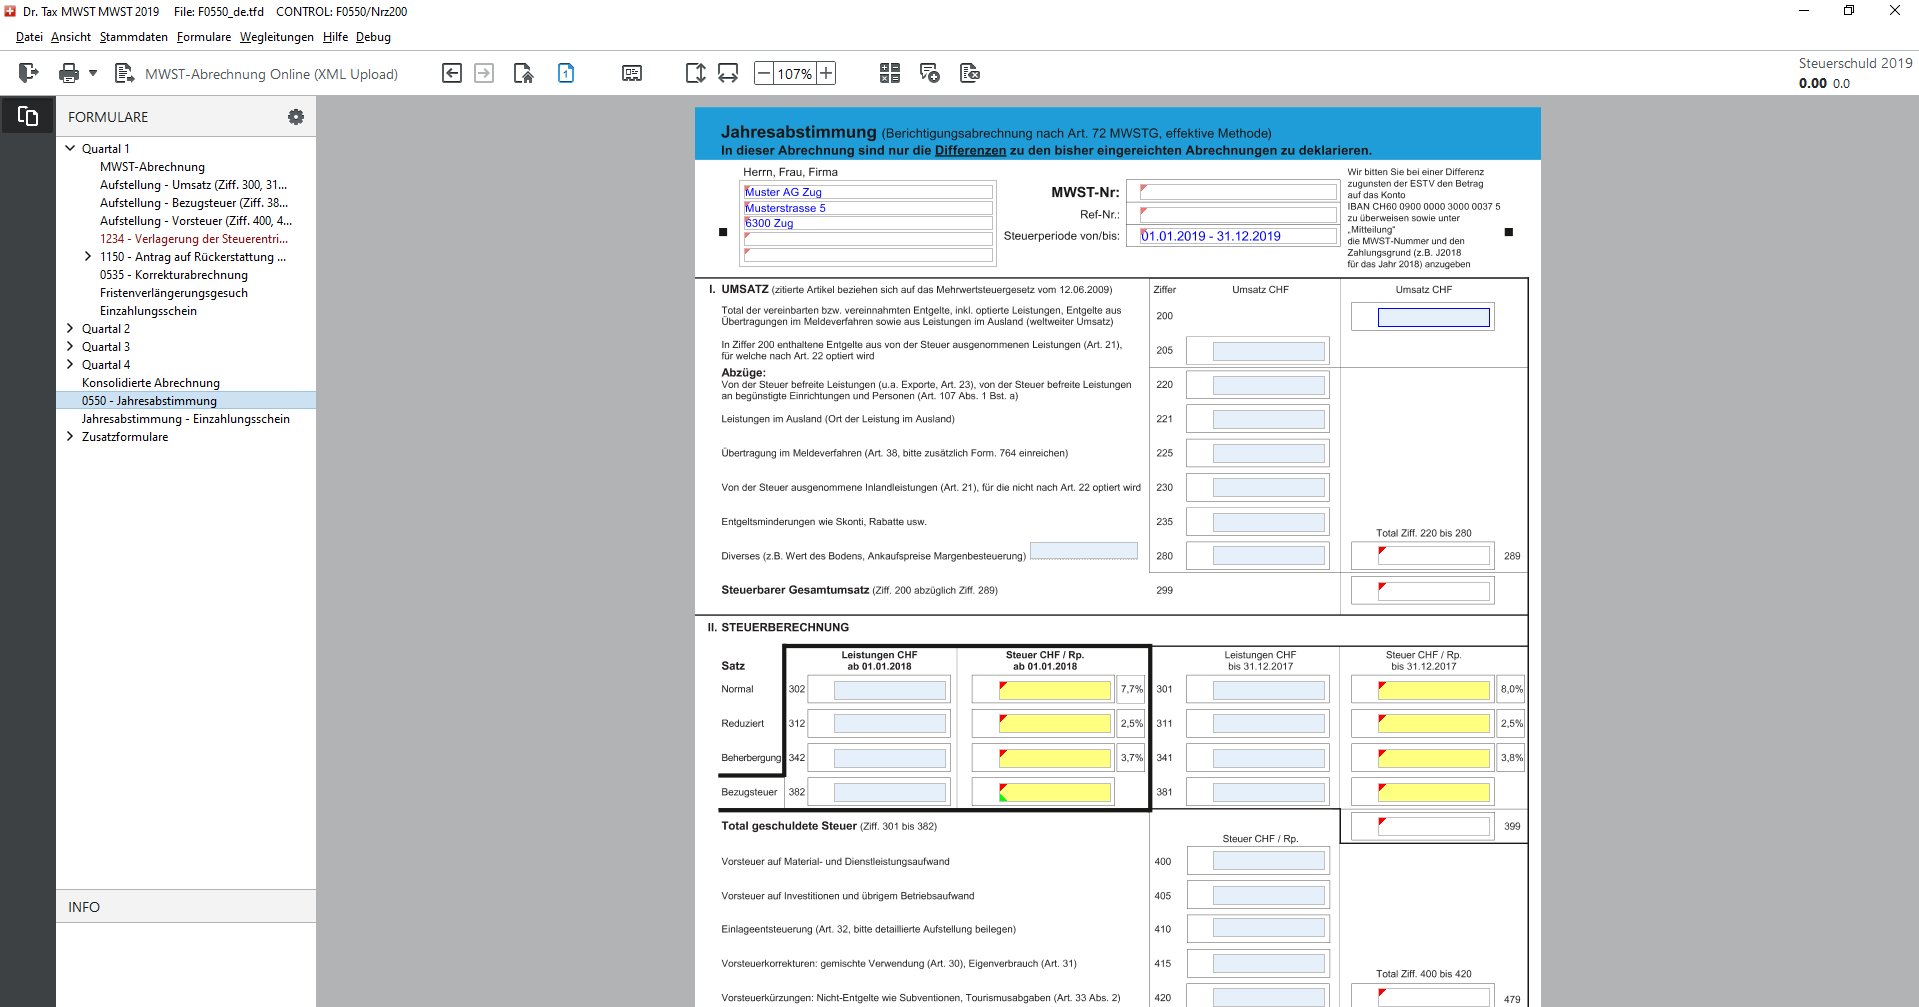This screenshot has height=1007, width=1919.
Task: Click the Ziffer 225 input field
Action: 1268,453
